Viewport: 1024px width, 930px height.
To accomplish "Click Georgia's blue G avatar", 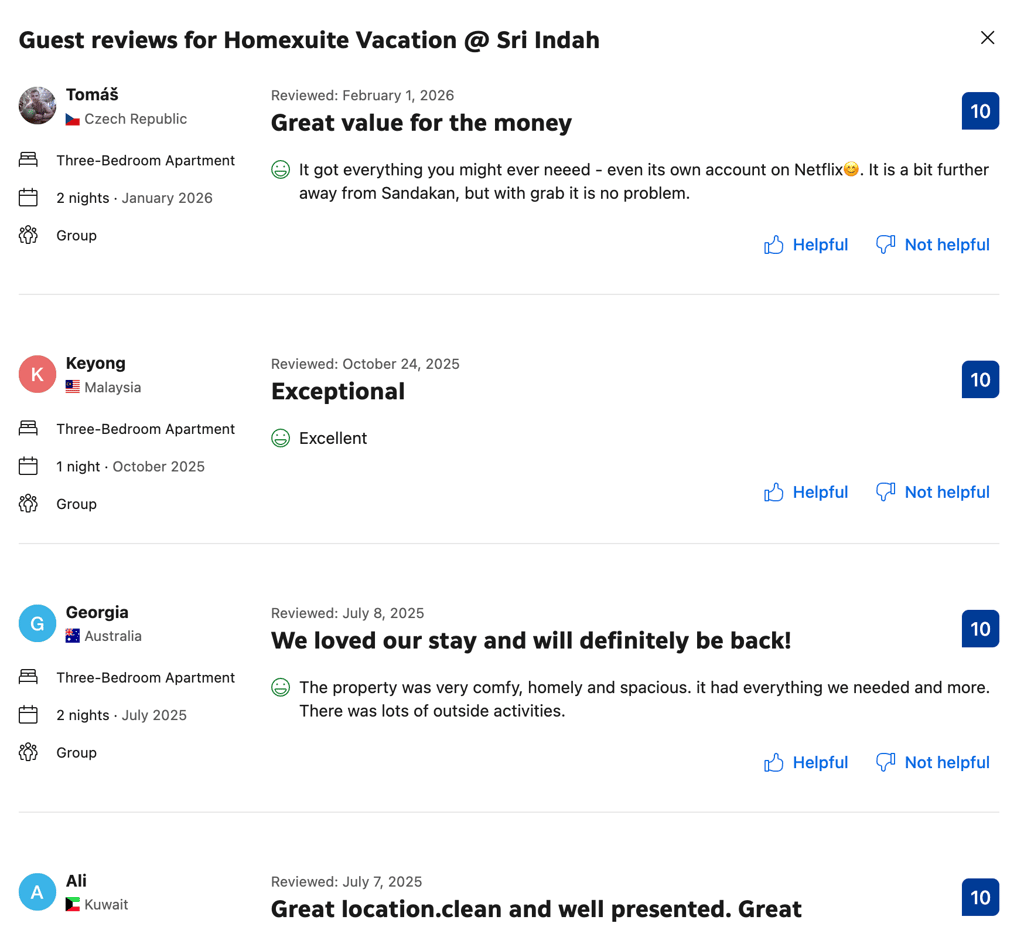I will [x=37, y=623].
